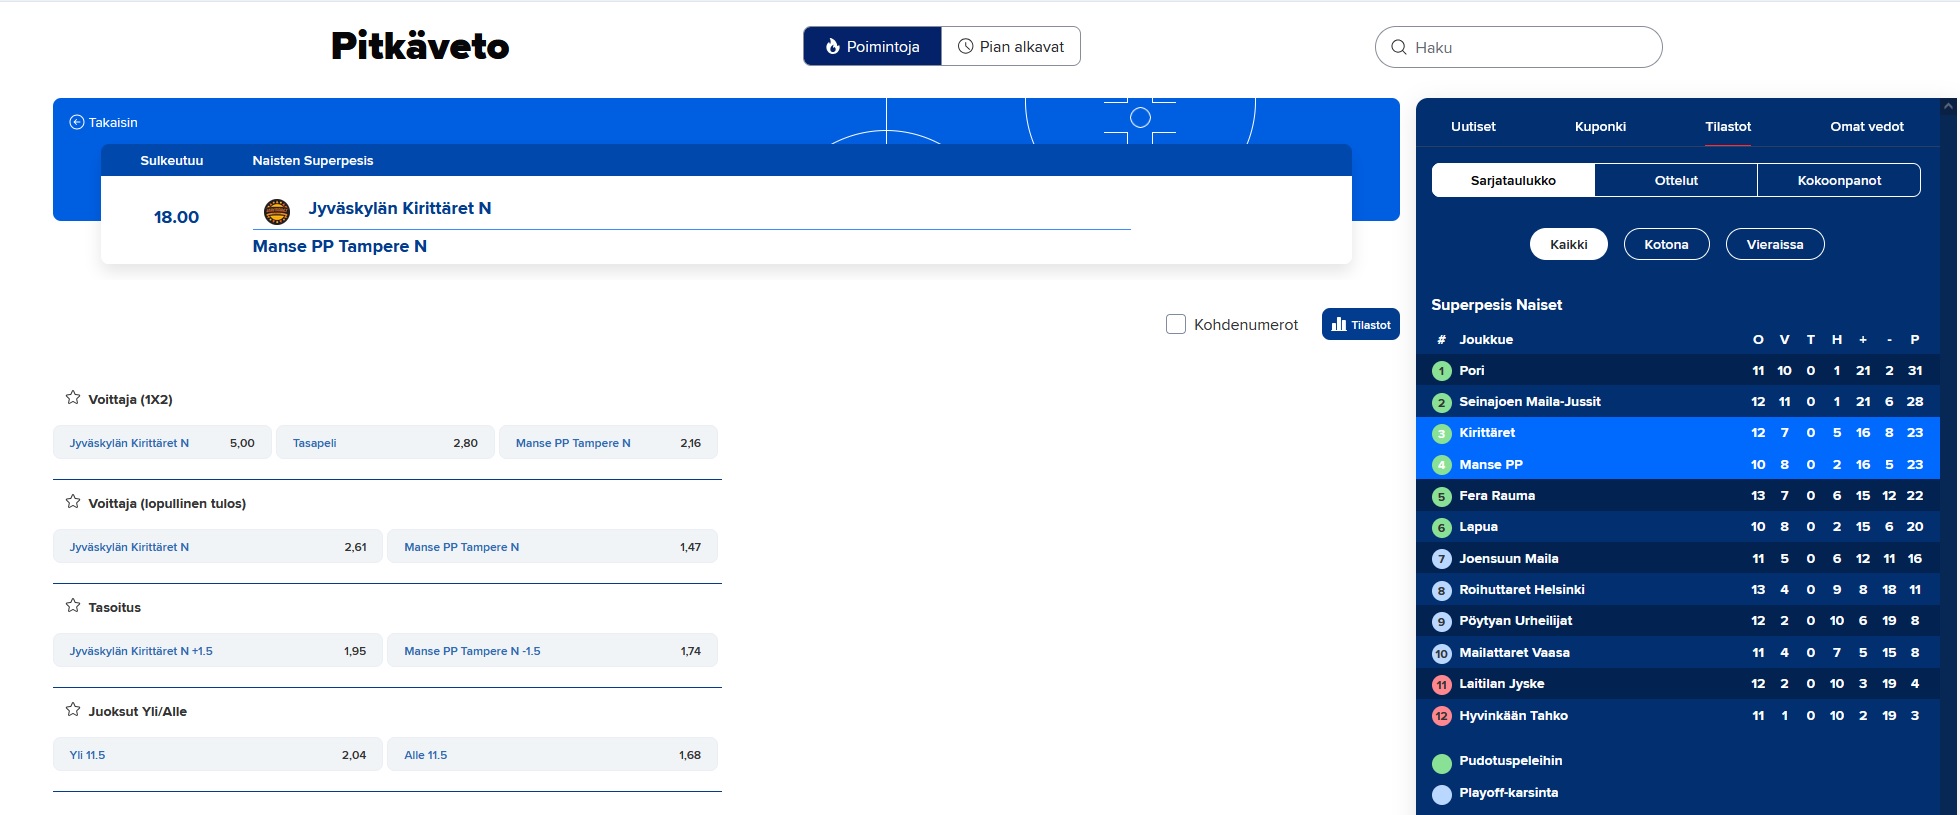
Task: Click the clock icon on Pian alkavat
Action: [x=965, y=46]
